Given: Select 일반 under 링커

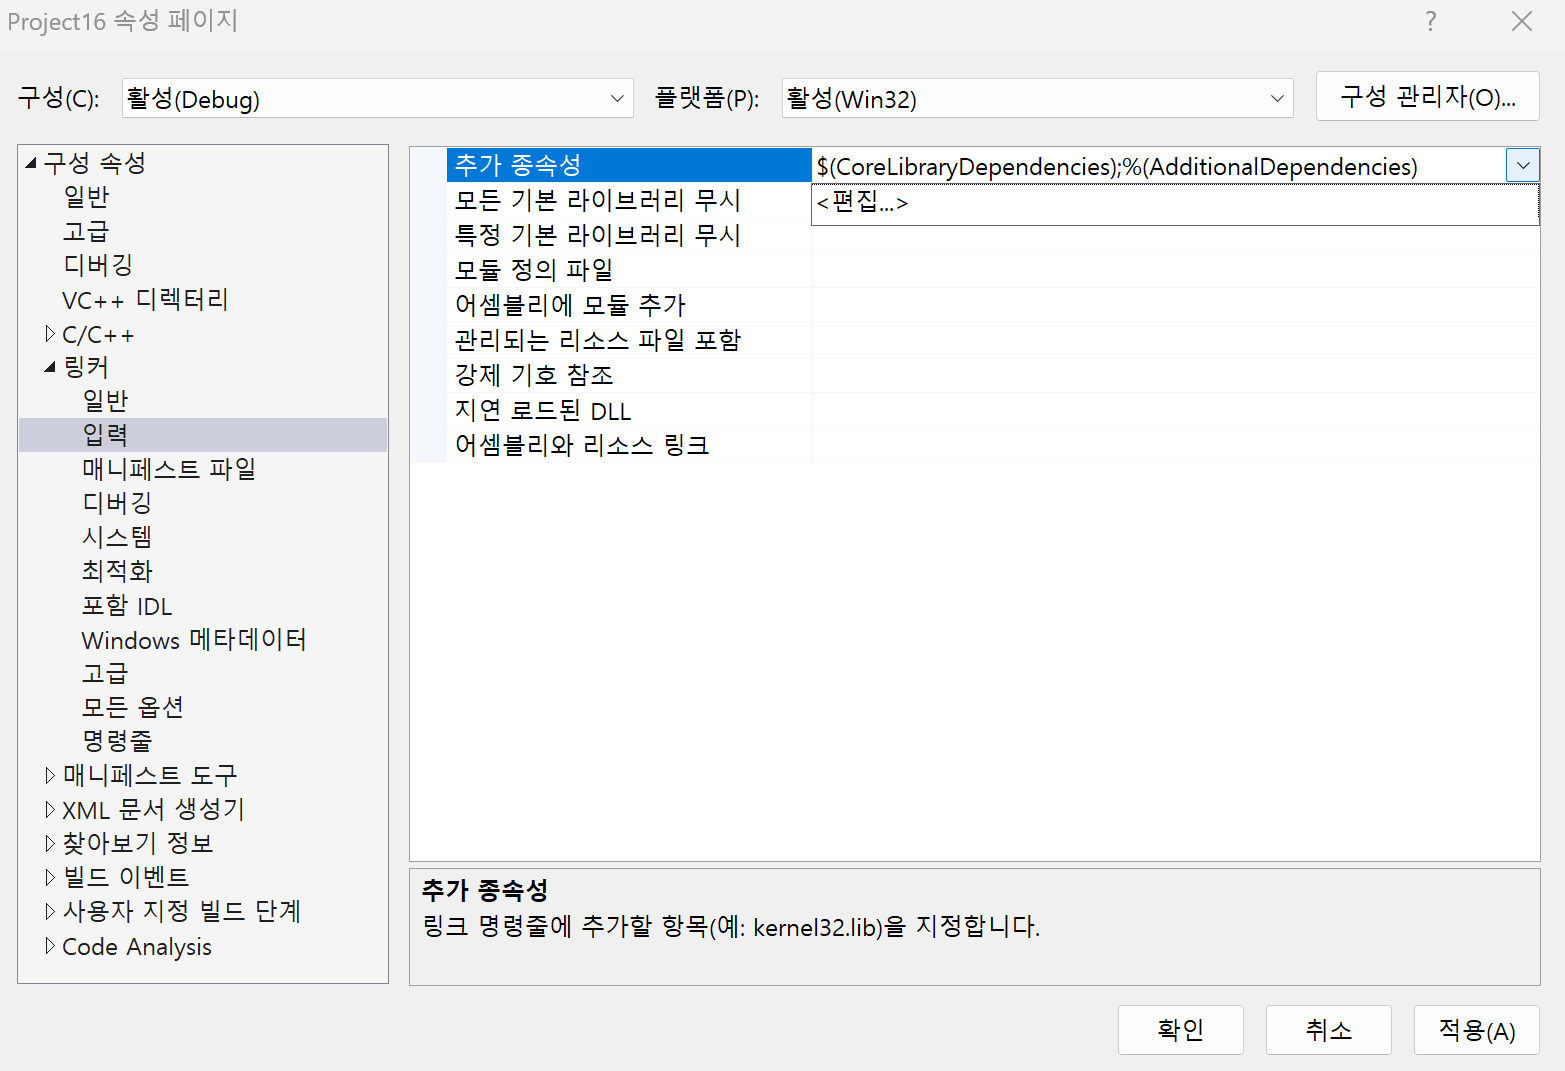Looking at the screenshot, I should click(x=105, y=401).
